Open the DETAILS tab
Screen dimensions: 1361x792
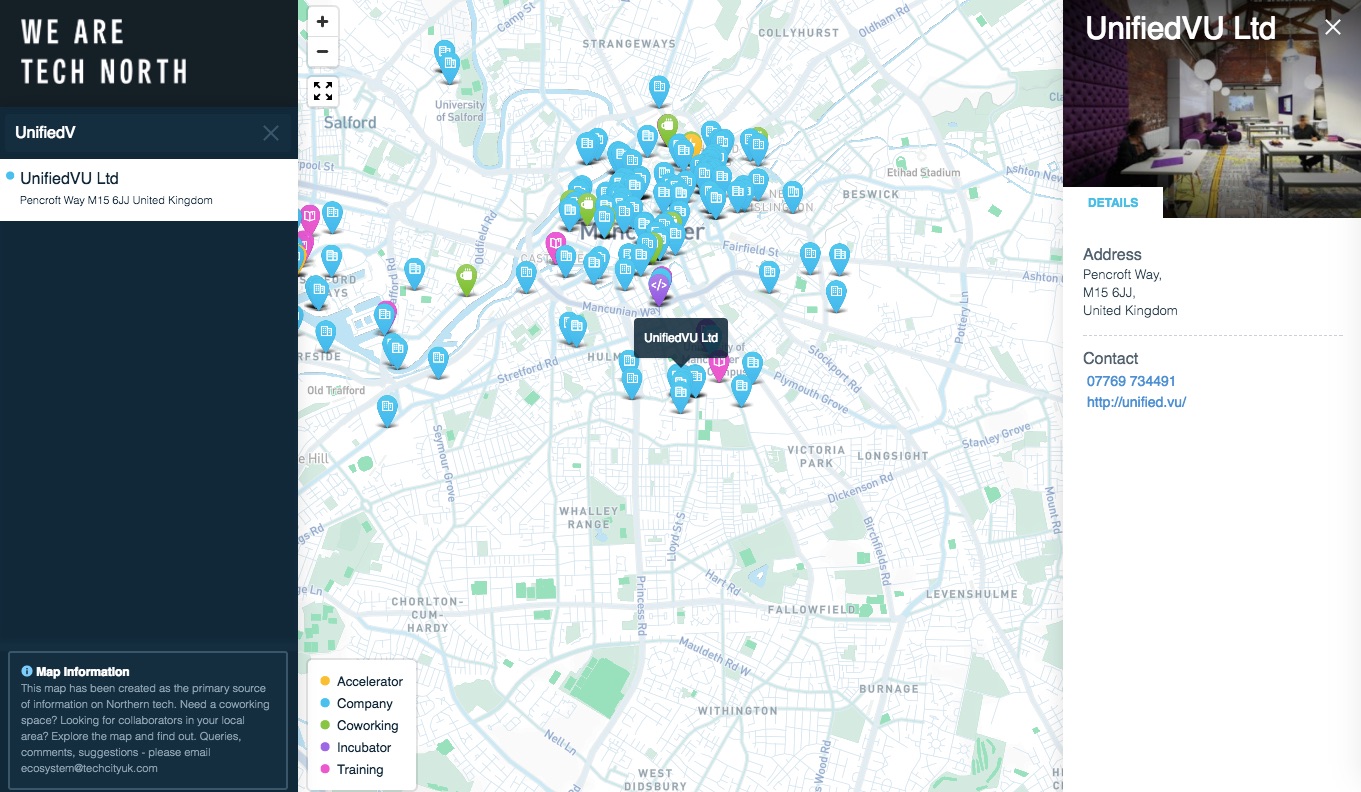coord(1112,203)
